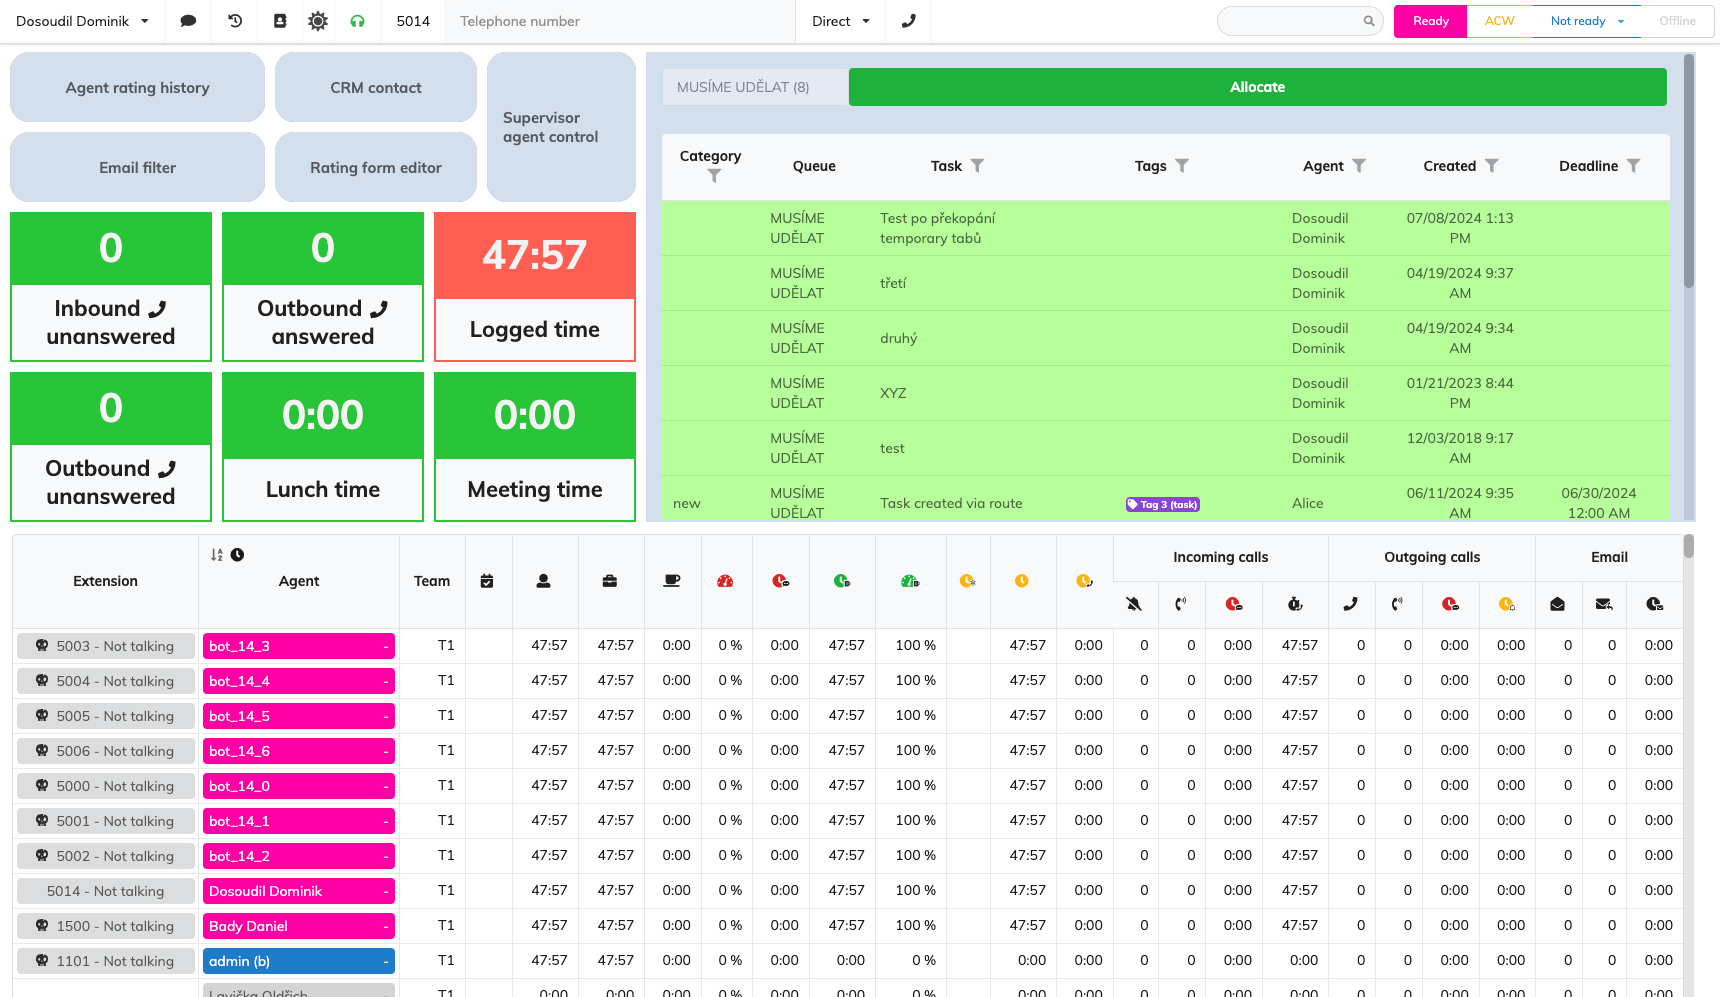Click the Meeting time tile
This screenshot has height=997, width=1720.
pyautogui.click(x=535, y=447)
